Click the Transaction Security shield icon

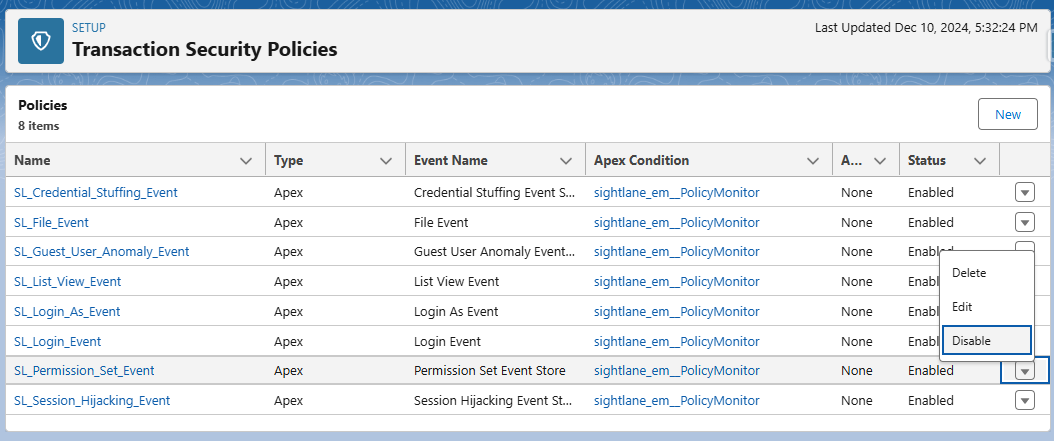tap(41, 41)
